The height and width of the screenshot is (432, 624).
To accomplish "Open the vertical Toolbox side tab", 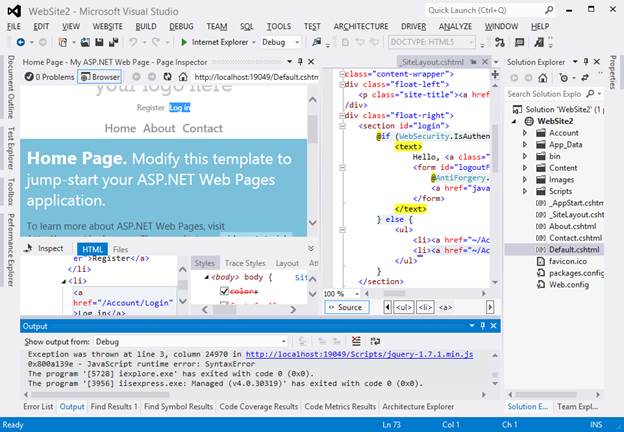I will (x=11, y=191).
